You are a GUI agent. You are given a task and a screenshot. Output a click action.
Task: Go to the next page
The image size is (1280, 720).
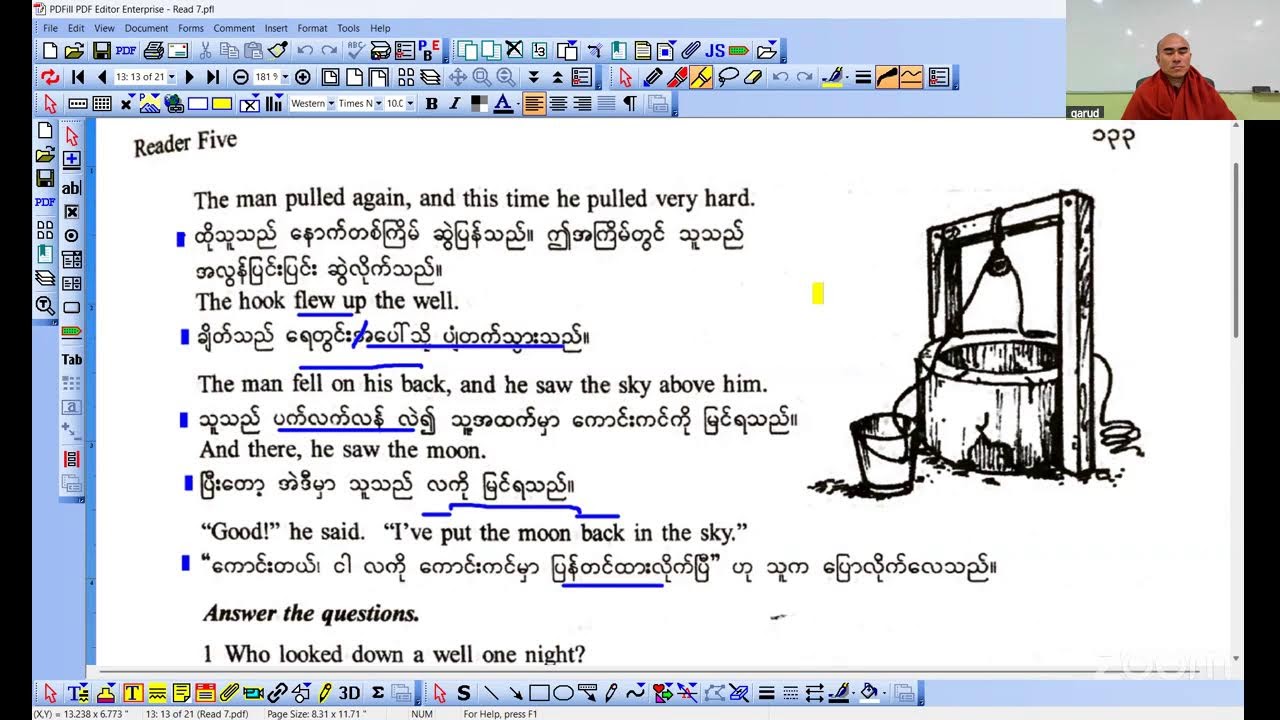pyautogui.click(x=190, y=77)
